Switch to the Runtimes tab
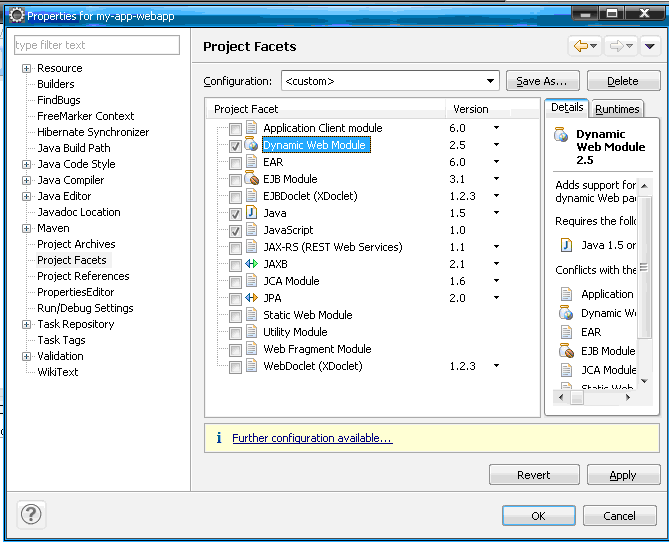This screenshot has height=542, width=669. pyautogui.click(x=617, y=109)
